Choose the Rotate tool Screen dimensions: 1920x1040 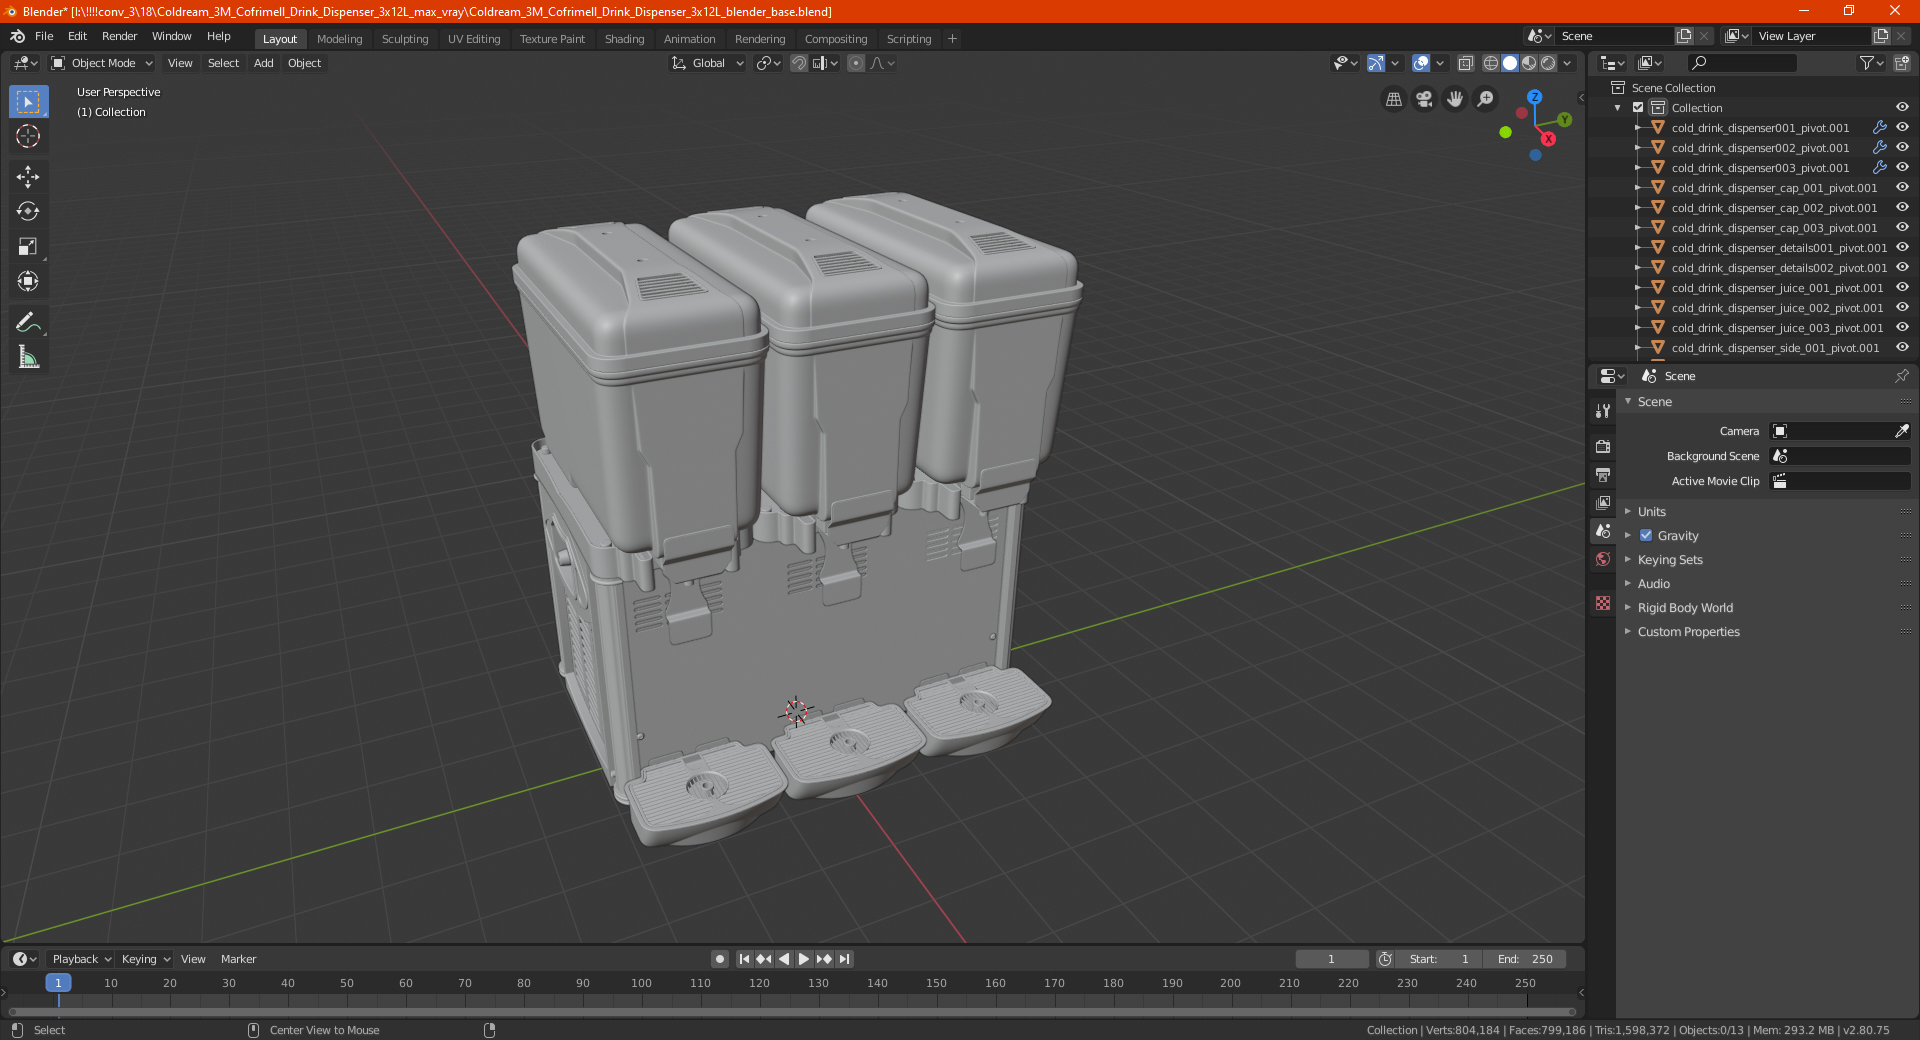[x=28, y=211]
